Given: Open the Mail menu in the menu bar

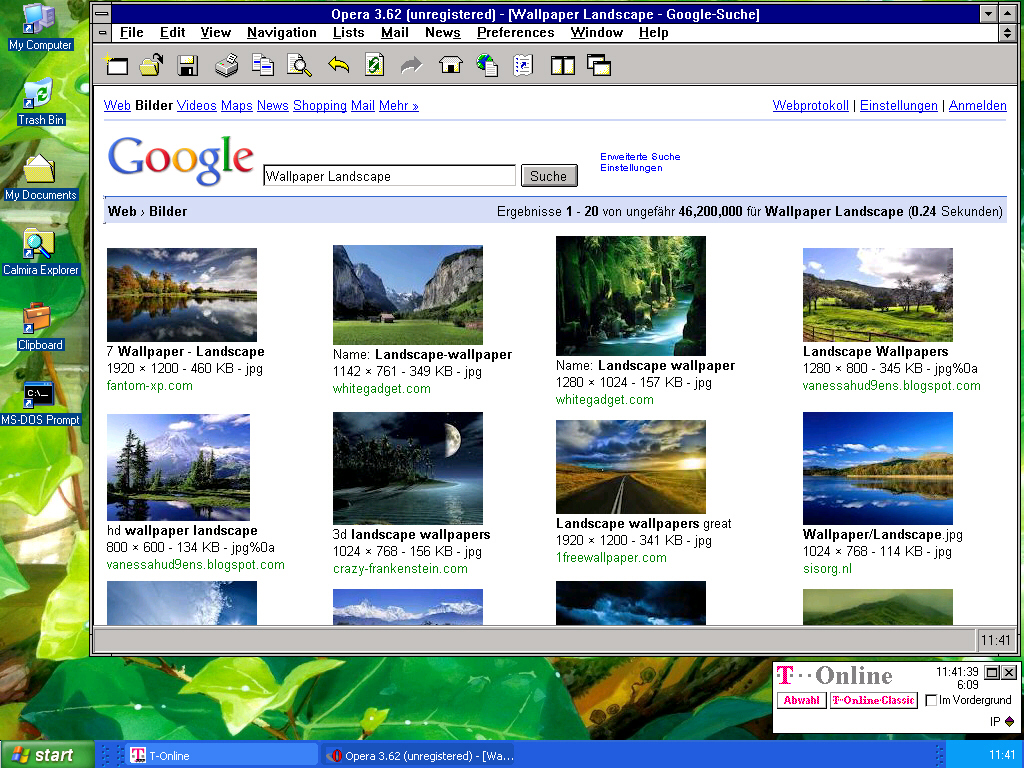Looking at the screenshot, I should point(395,33).
